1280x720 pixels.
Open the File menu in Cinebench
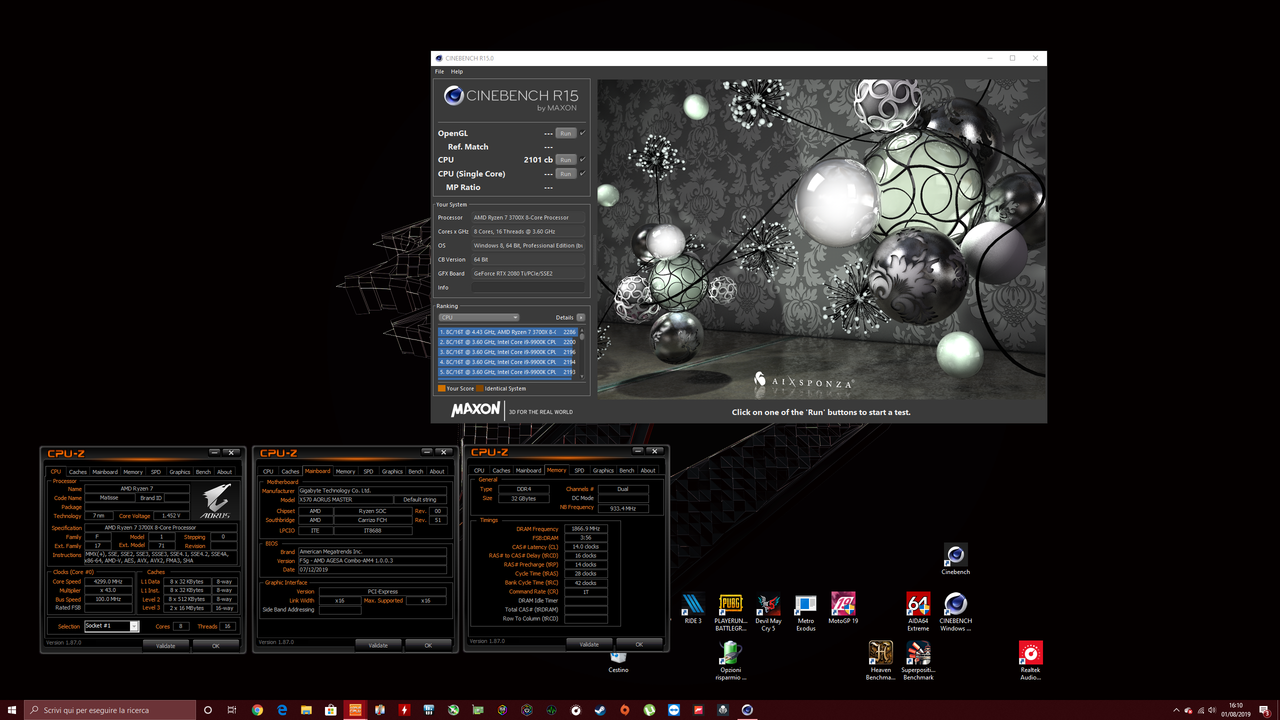439,72
